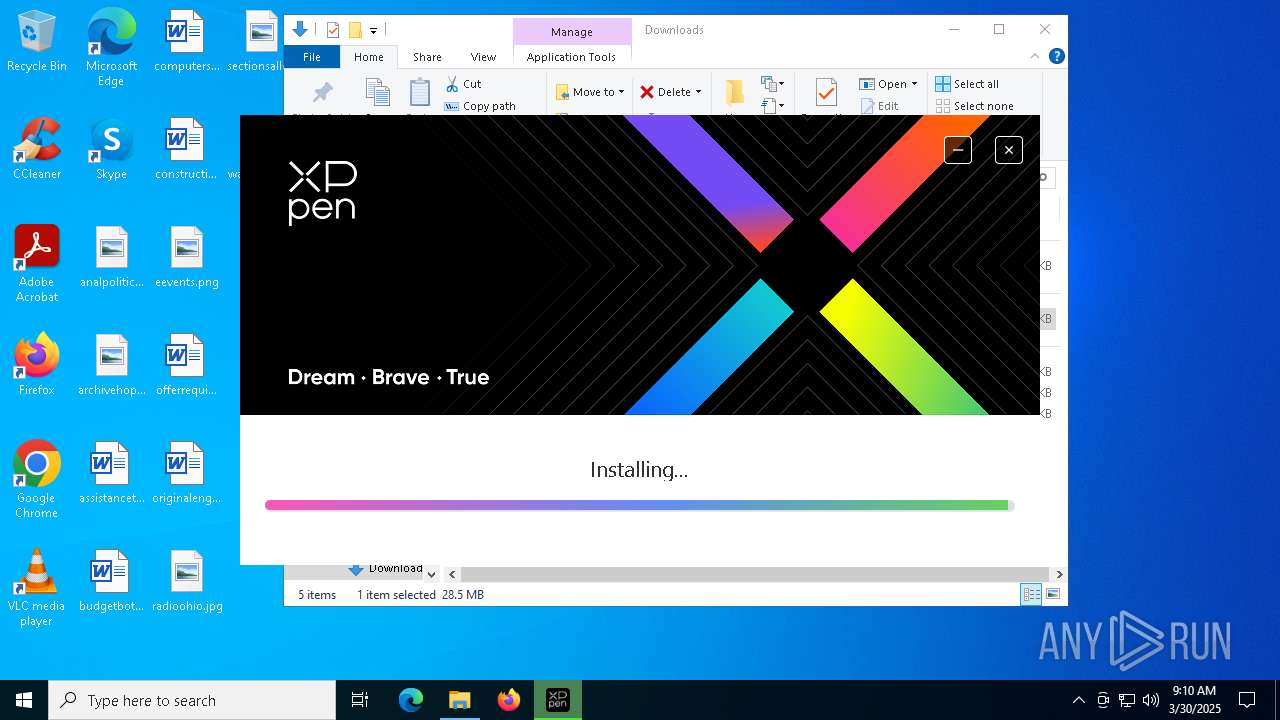Open the Windows Start menu
1280x720 pixels.
click(24, 700)
